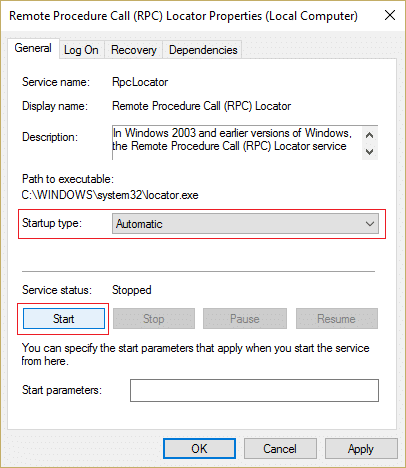Open the Recovery tab
Image resolution: width=406 pixels, height=468 pixels.
tap(134, 50)
